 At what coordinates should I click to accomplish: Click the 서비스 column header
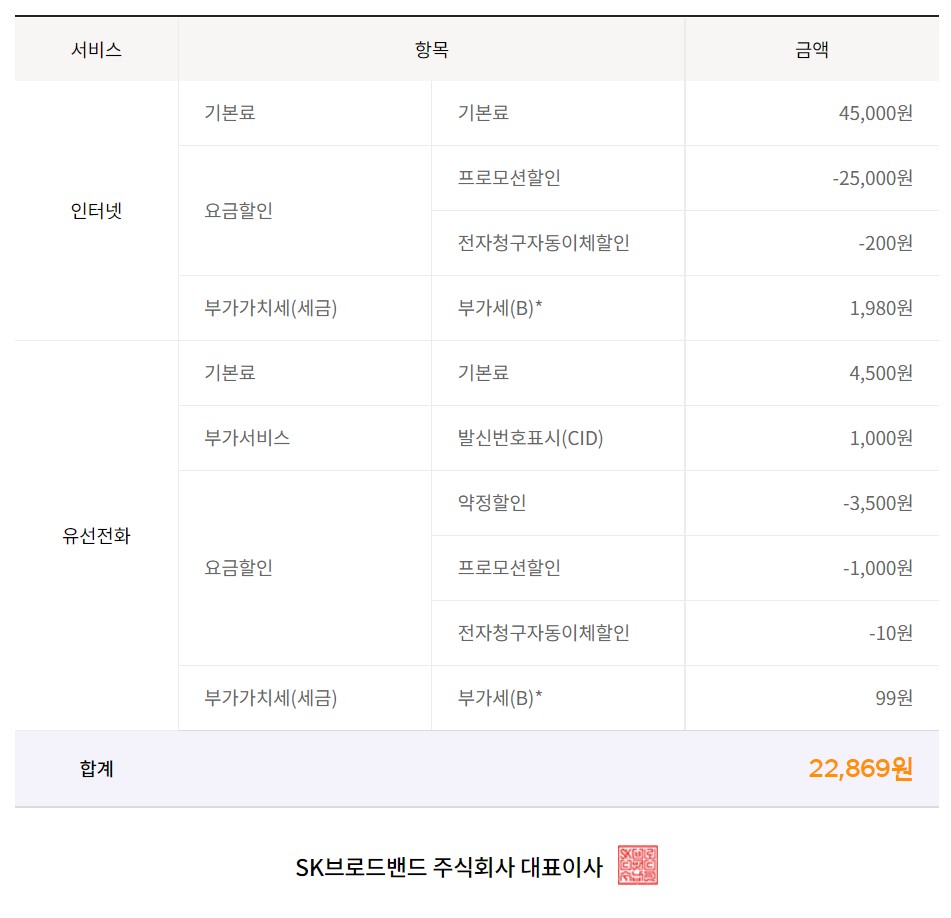click(96, 49)
